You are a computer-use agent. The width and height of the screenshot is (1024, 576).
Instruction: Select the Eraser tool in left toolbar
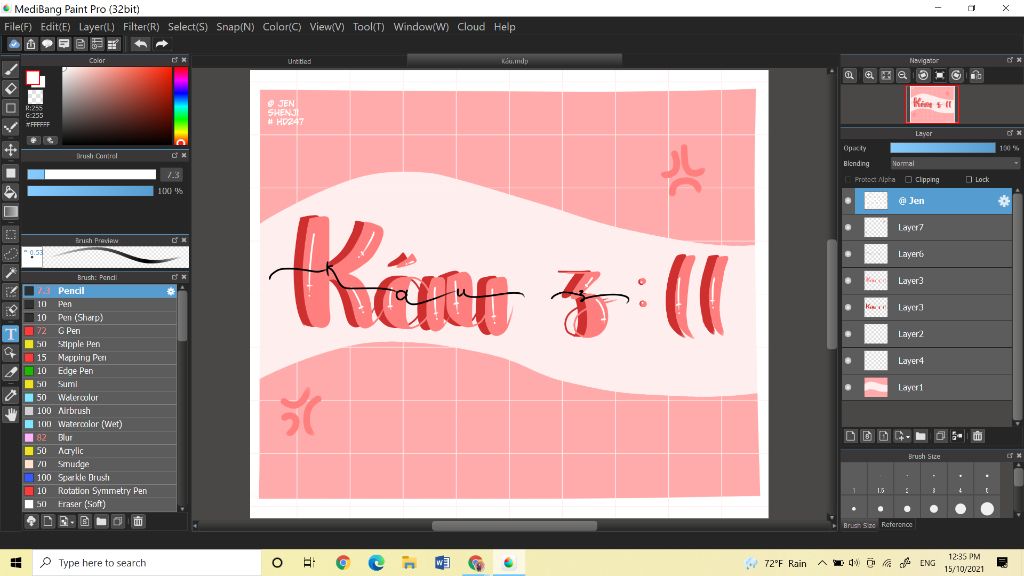click(10, 88)
